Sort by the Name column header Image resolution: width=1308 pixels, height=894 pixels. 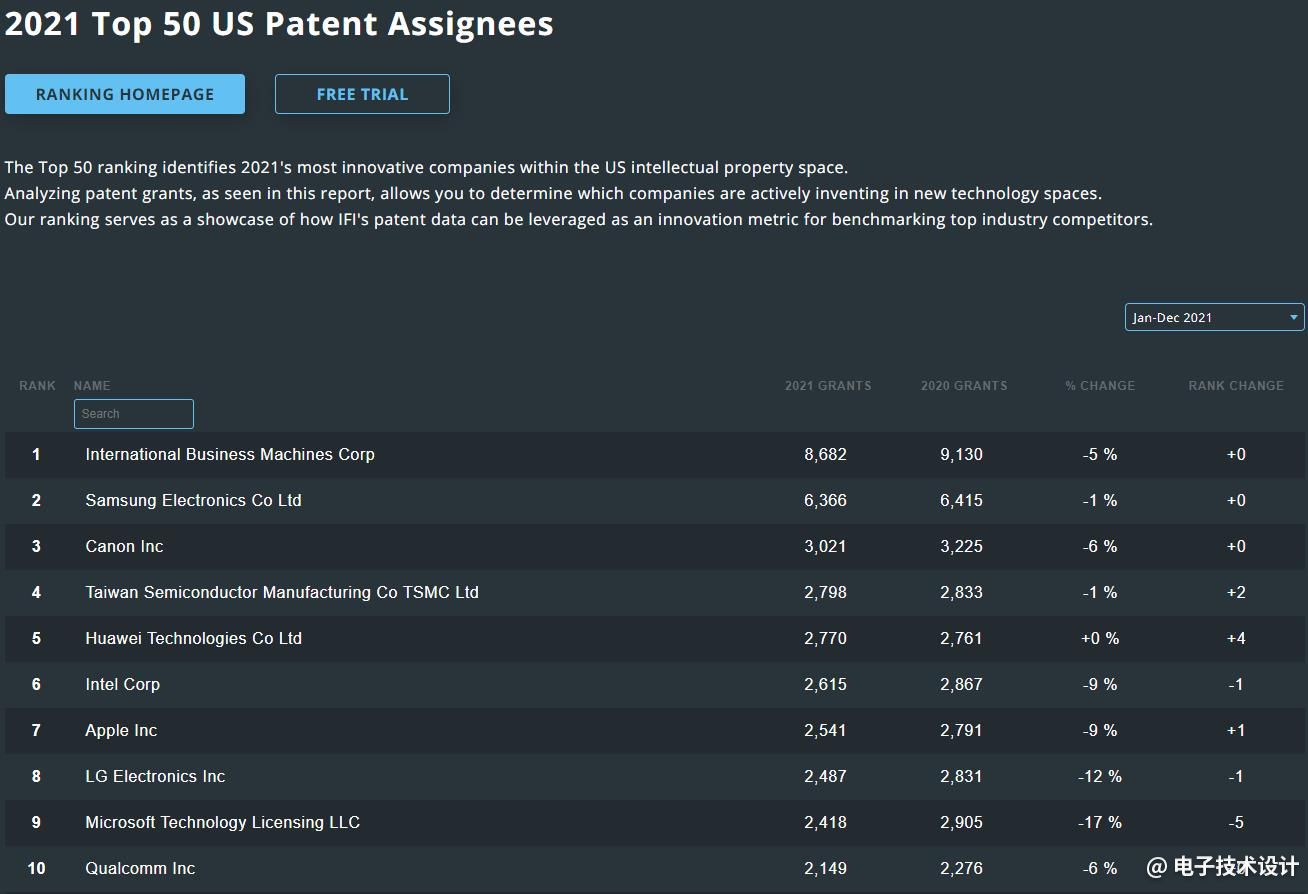pyautogui.click(x=92, y=386)
